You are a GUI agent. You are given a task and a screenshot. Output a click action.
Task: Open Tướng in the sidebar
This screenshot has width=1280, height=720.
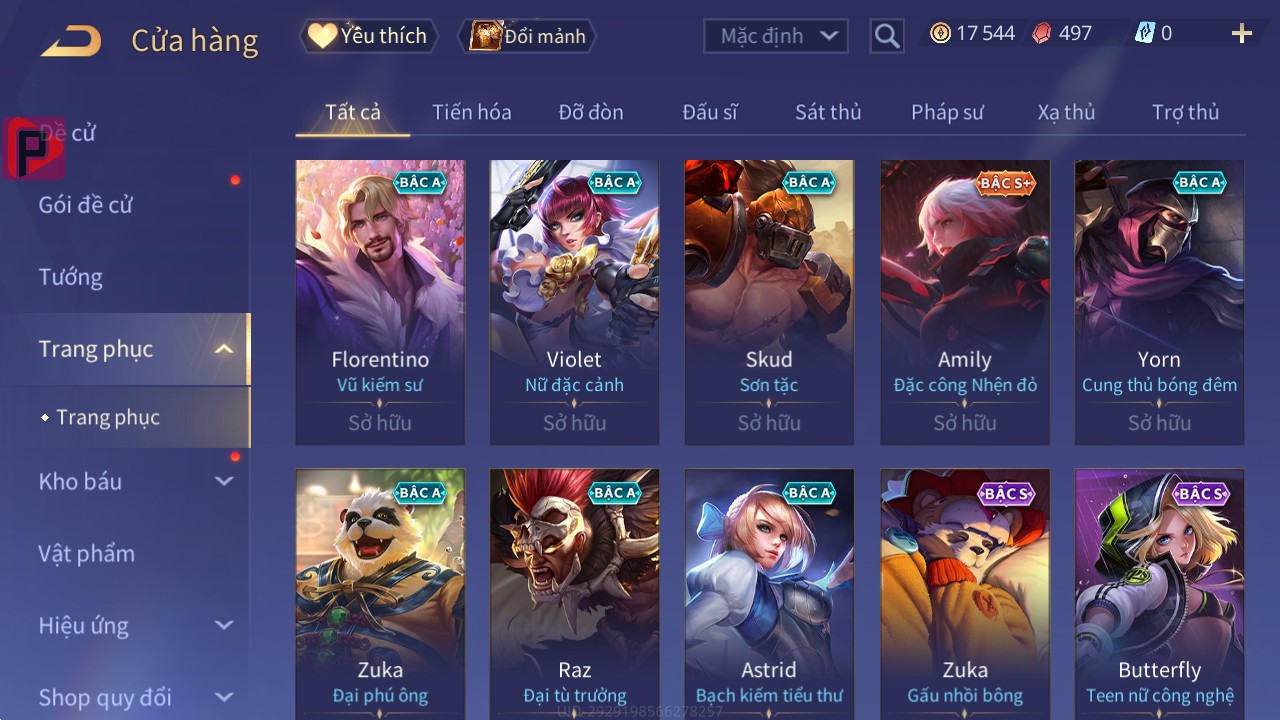71,277
